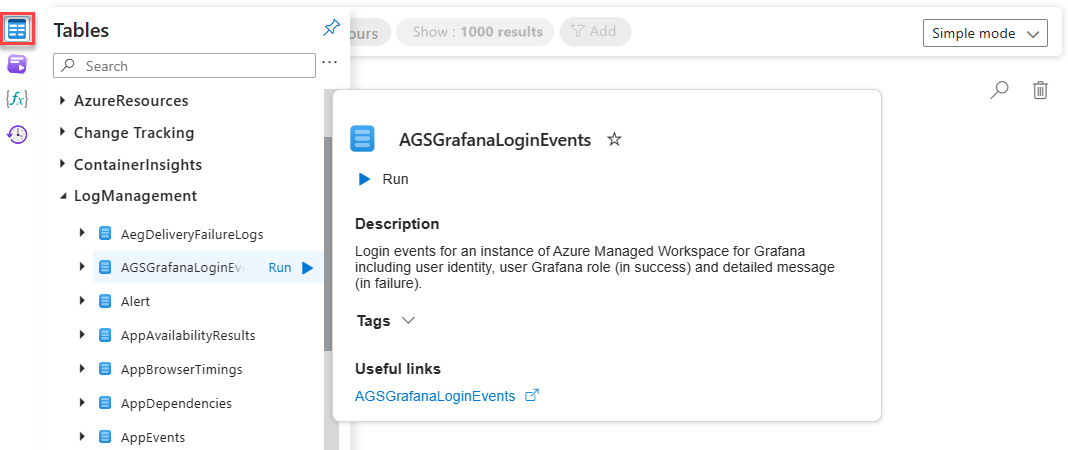Open the Functions sidebar icon
This screenshot has height=450, width=1068.
[x=17, y=98]
